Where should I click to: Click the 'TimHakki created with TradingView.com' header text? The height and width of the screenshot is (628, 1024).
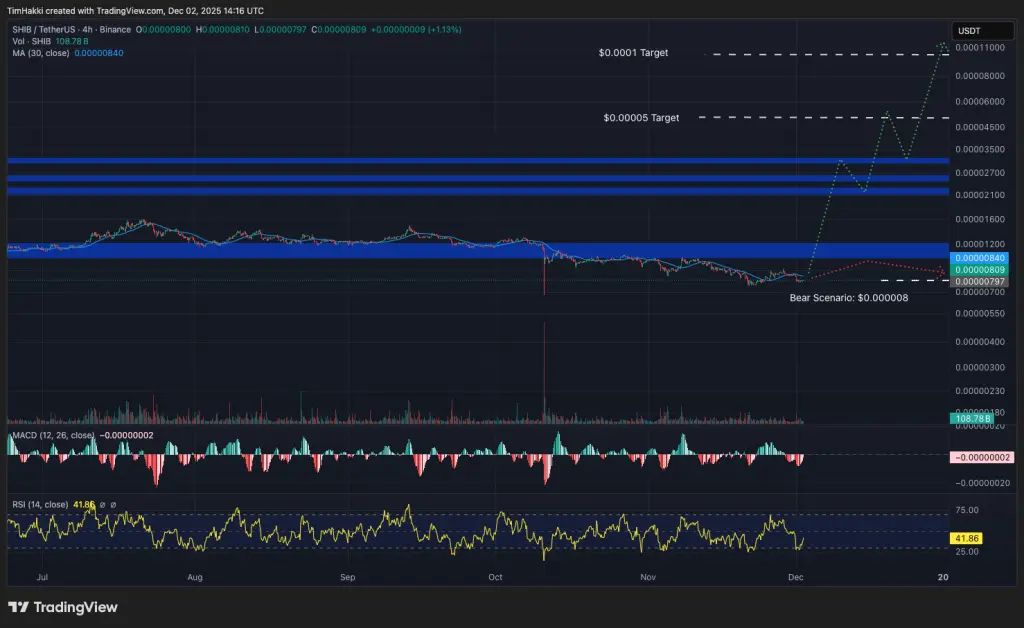[x=85, y=11]
